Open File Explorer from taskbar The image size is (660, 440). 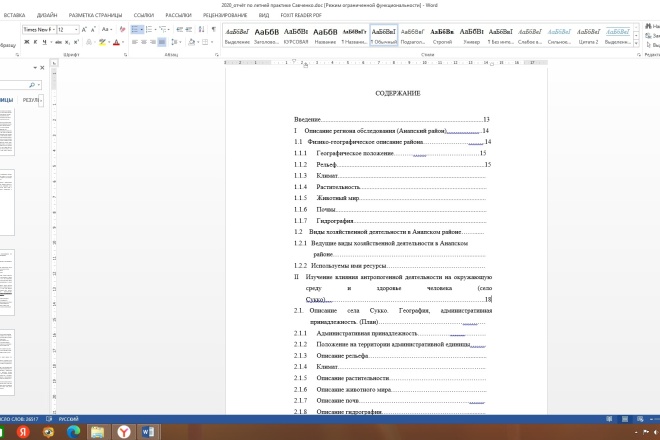(98, 432)
